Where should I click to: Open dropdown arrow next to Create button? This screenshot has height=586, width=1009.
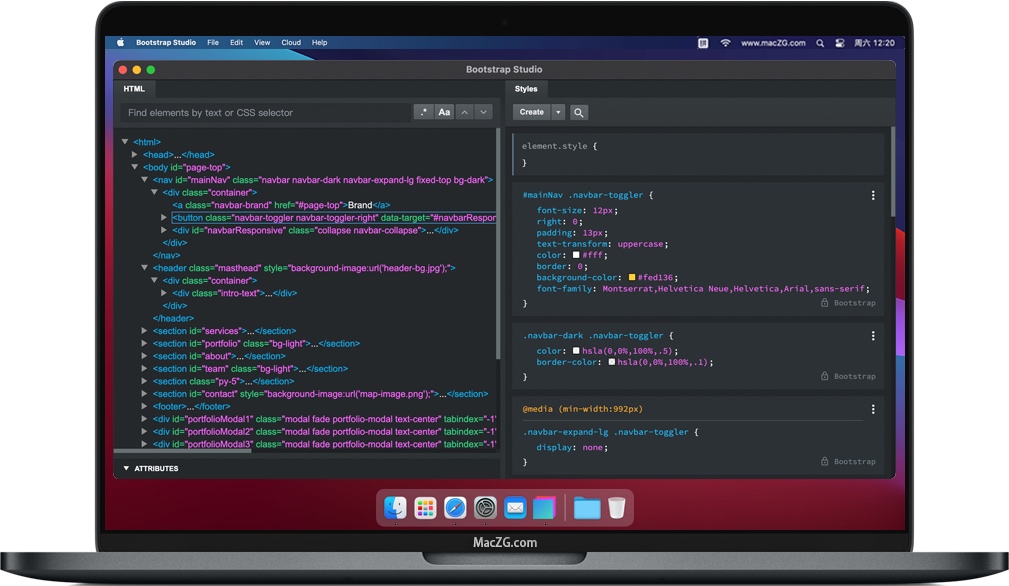tap(559, 113)
